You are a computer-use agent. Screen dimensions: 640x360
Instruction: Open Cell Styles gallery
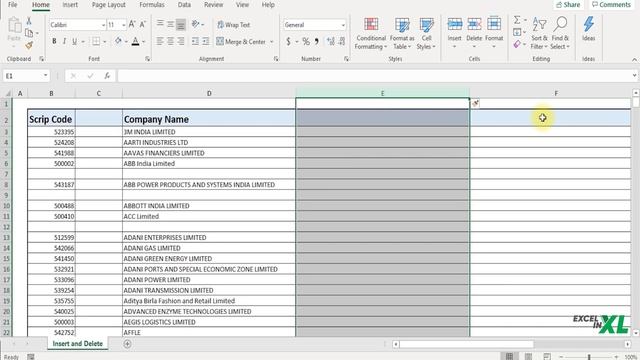(x=426, y=33)
